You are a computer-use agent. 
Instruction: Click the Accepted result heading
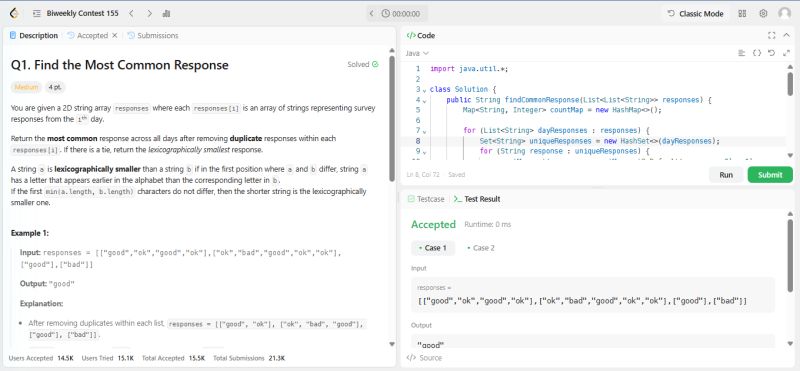433,225
